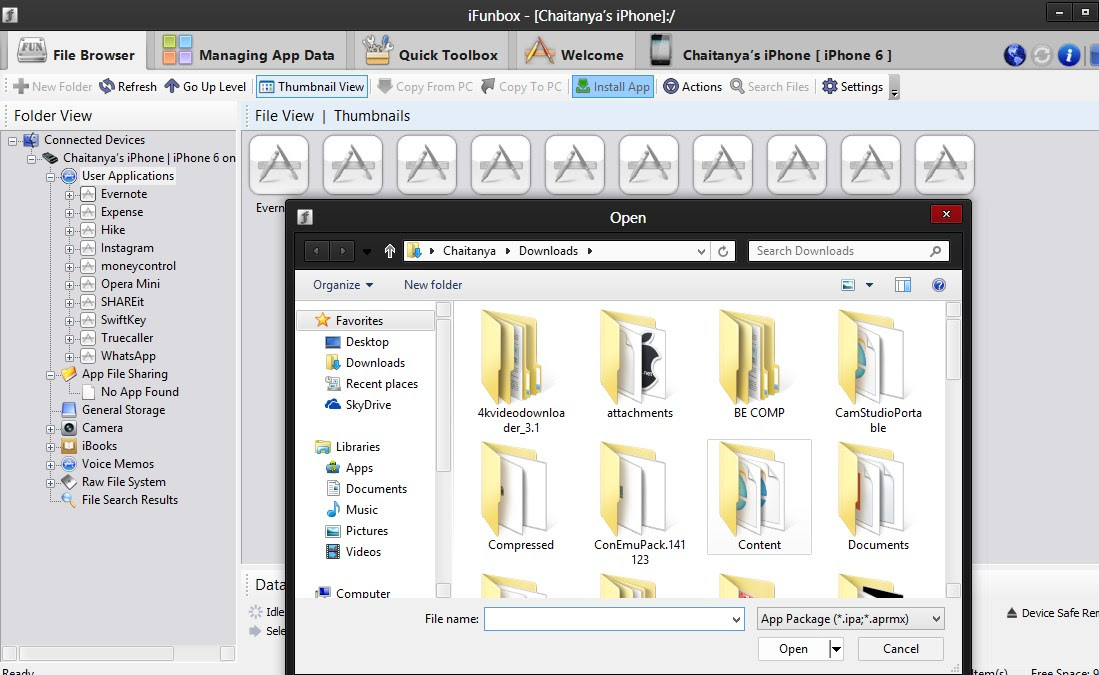The height and width of the screenshot is (675, 1099).
Task: Click the address bar refresh icon
Action: point(723,251)
